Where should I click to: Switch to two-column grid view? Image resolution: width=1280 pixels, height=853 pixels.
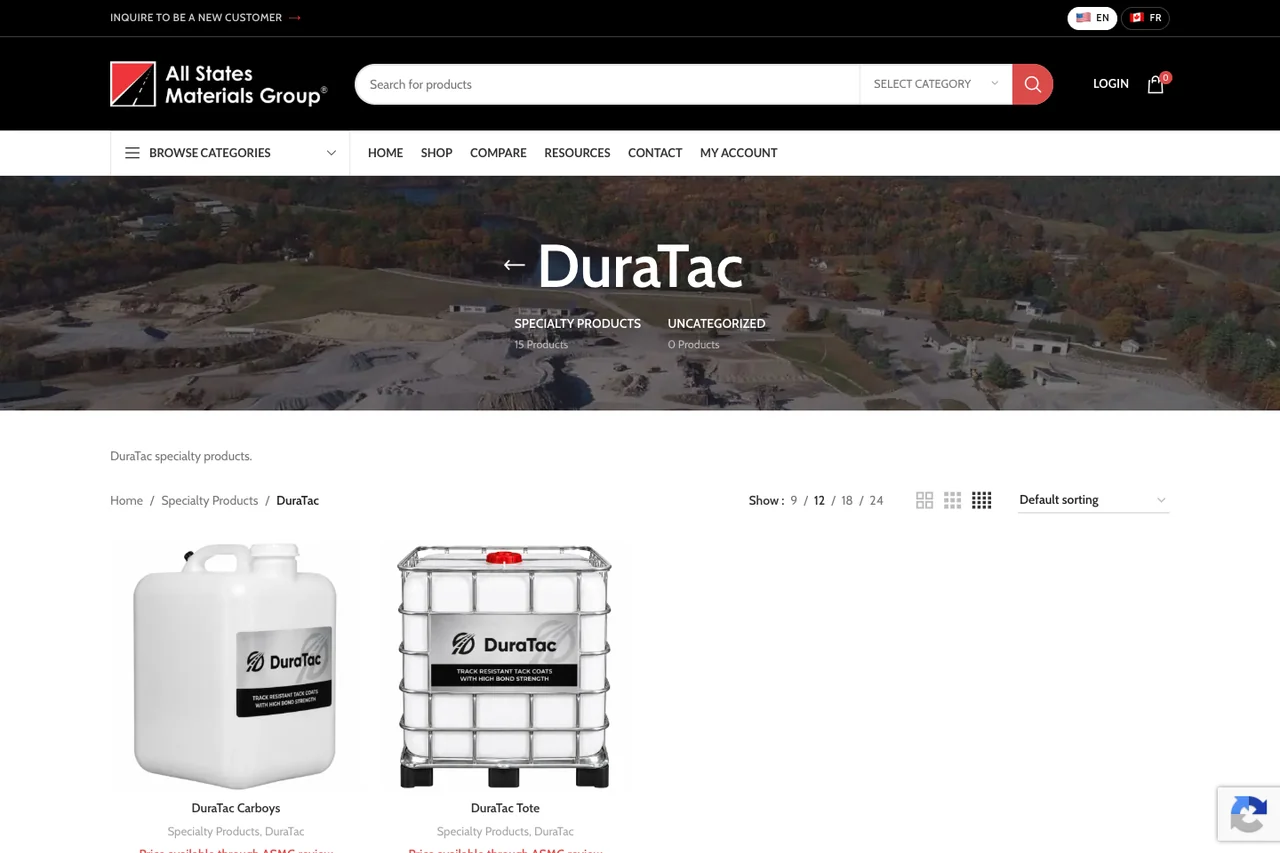924,500
